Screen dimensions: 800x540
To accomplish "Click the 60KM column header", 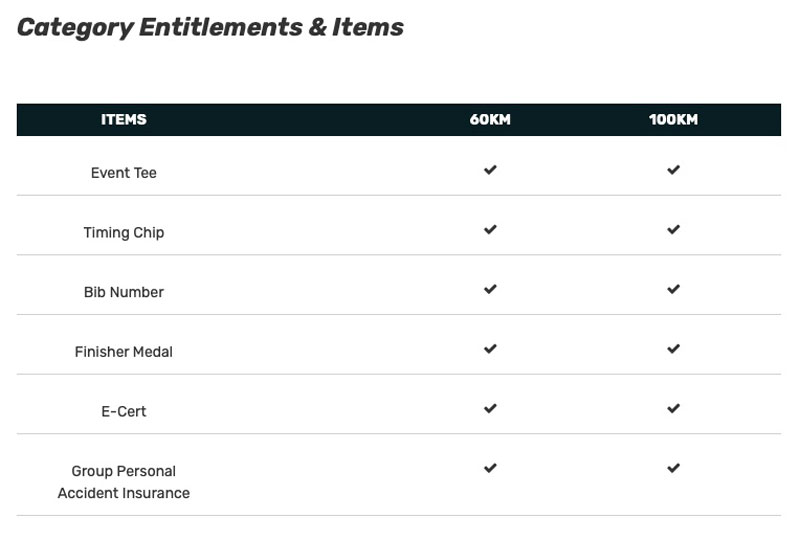I will point(490,120).
